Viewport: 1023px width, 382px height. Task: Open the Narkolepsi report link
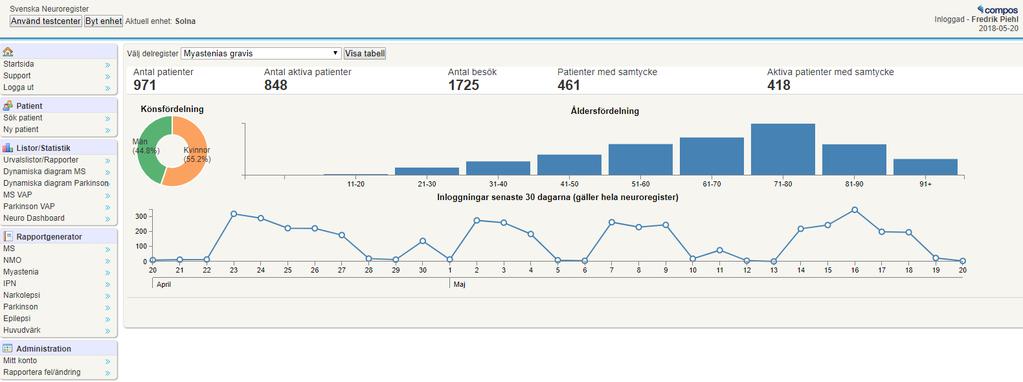21,295
